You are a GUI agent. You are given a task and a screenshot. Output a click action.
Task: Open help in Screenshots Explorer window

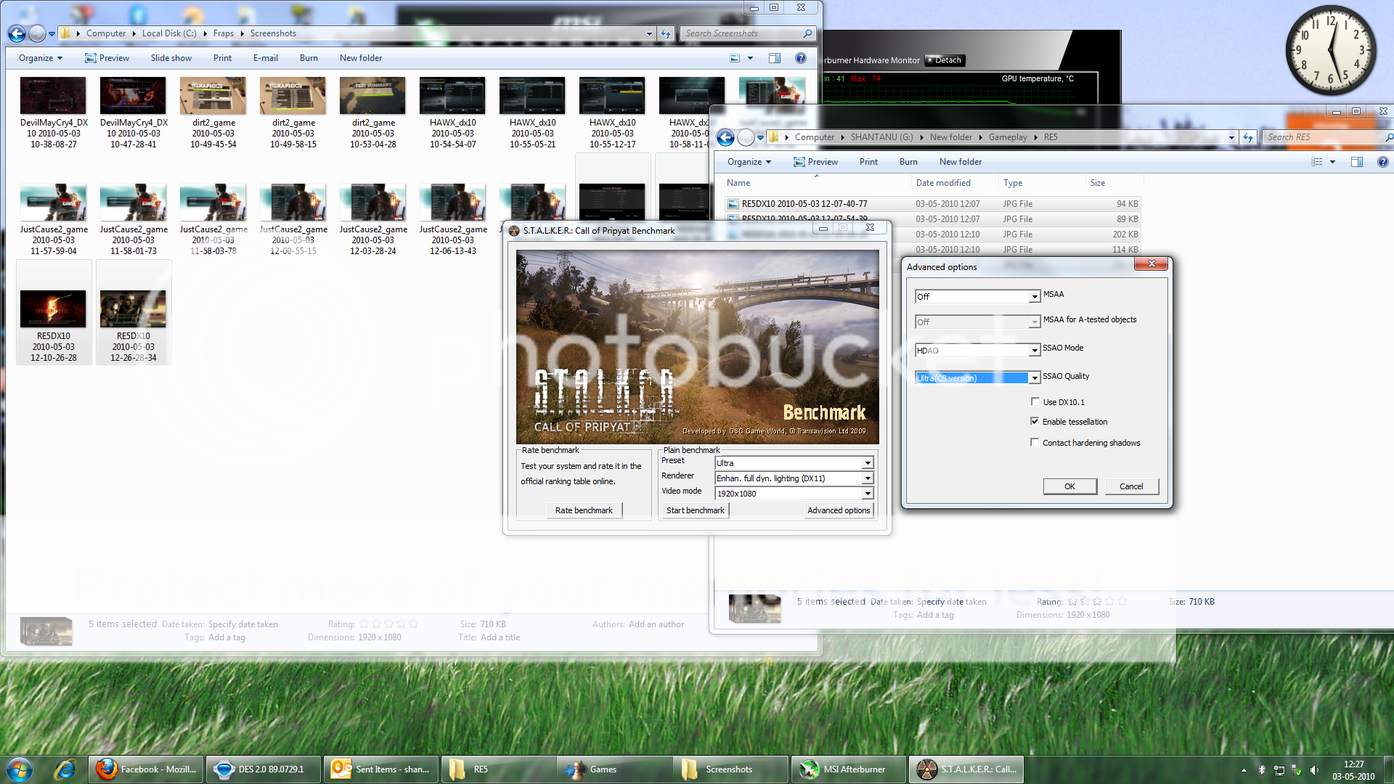[x=800, y=58]
